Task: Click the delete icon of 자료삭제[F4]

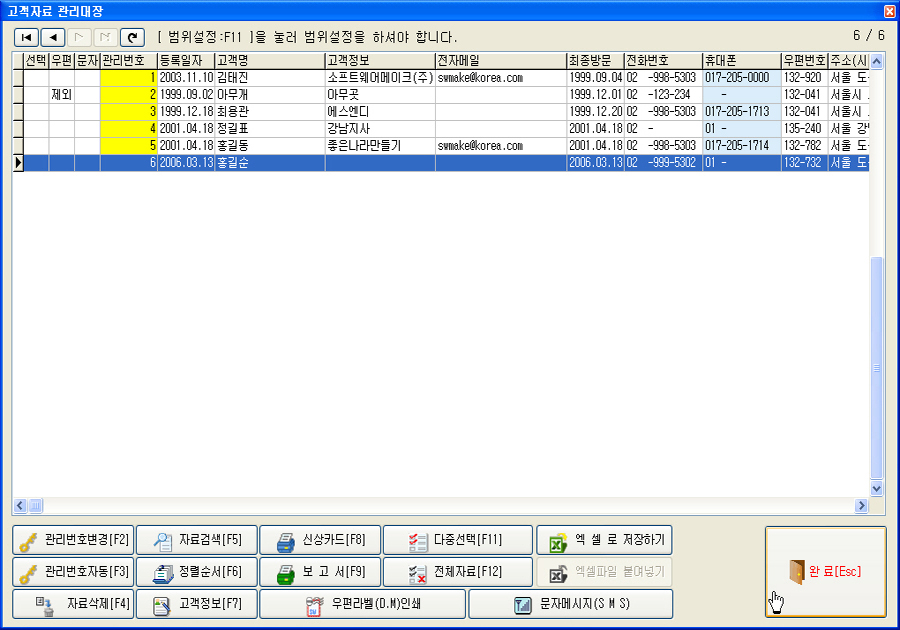Action: pyautogui.click(x=45, y=605)
